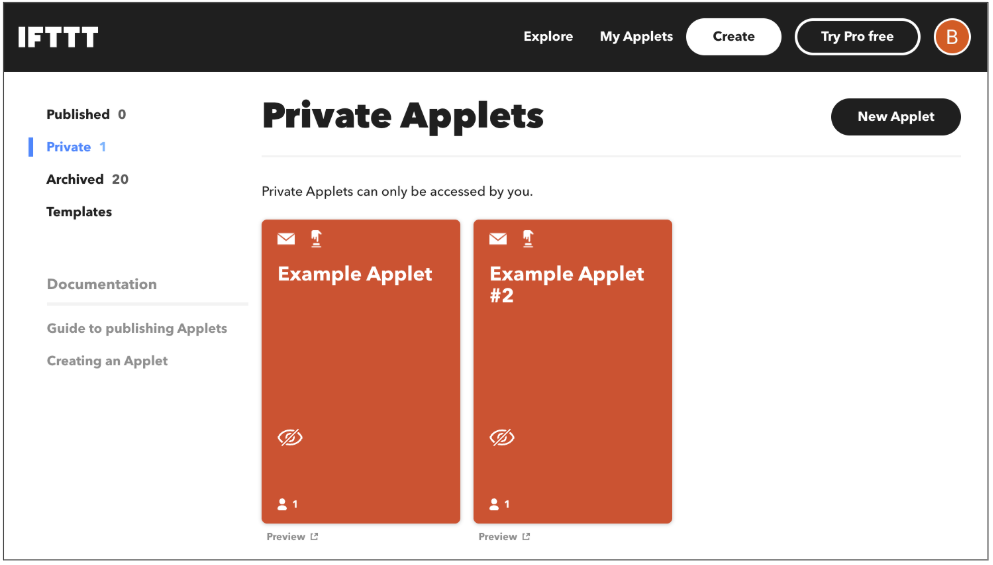Click the Try Pro free button
The height and width of the screenshot is (565, 993).
click(x=857, y=37)
